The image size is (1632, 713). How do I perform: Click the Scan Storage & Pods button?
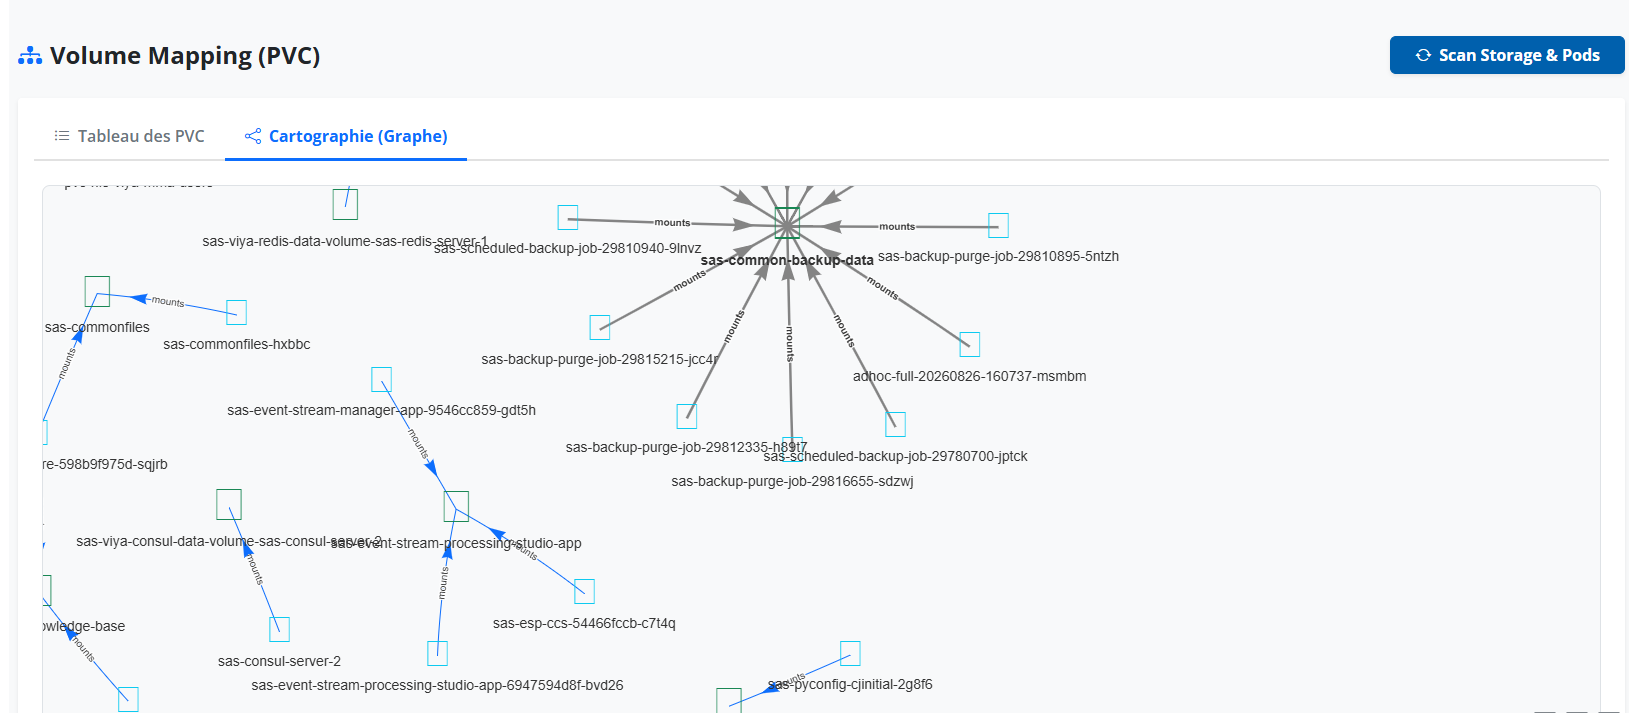click(1507, 55)
